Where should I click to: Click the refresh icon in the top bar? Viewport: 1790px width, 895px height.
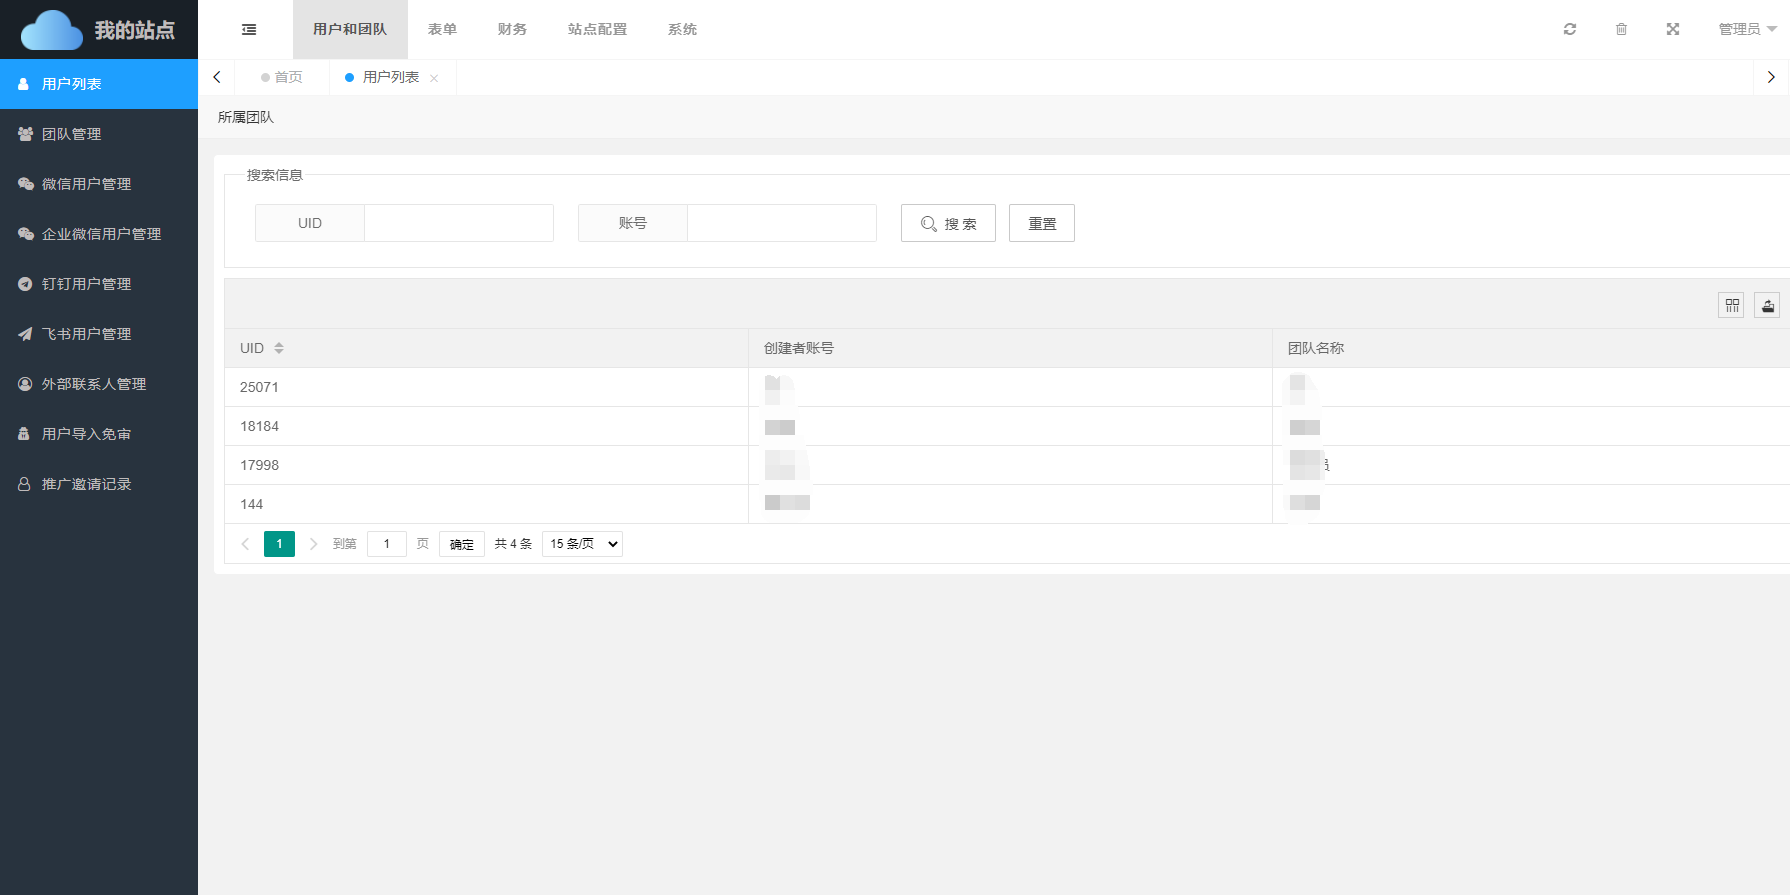tap(1570, 29)
